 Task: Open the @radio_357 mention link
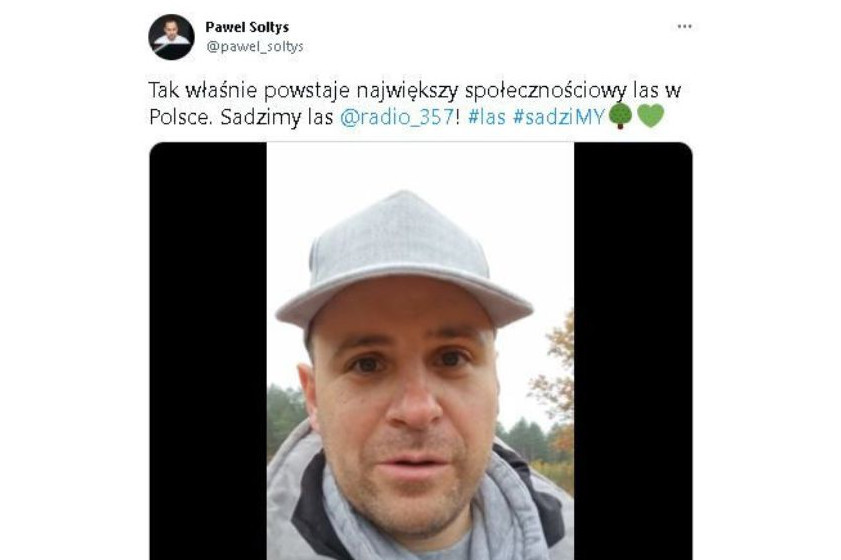coord(397,116)
